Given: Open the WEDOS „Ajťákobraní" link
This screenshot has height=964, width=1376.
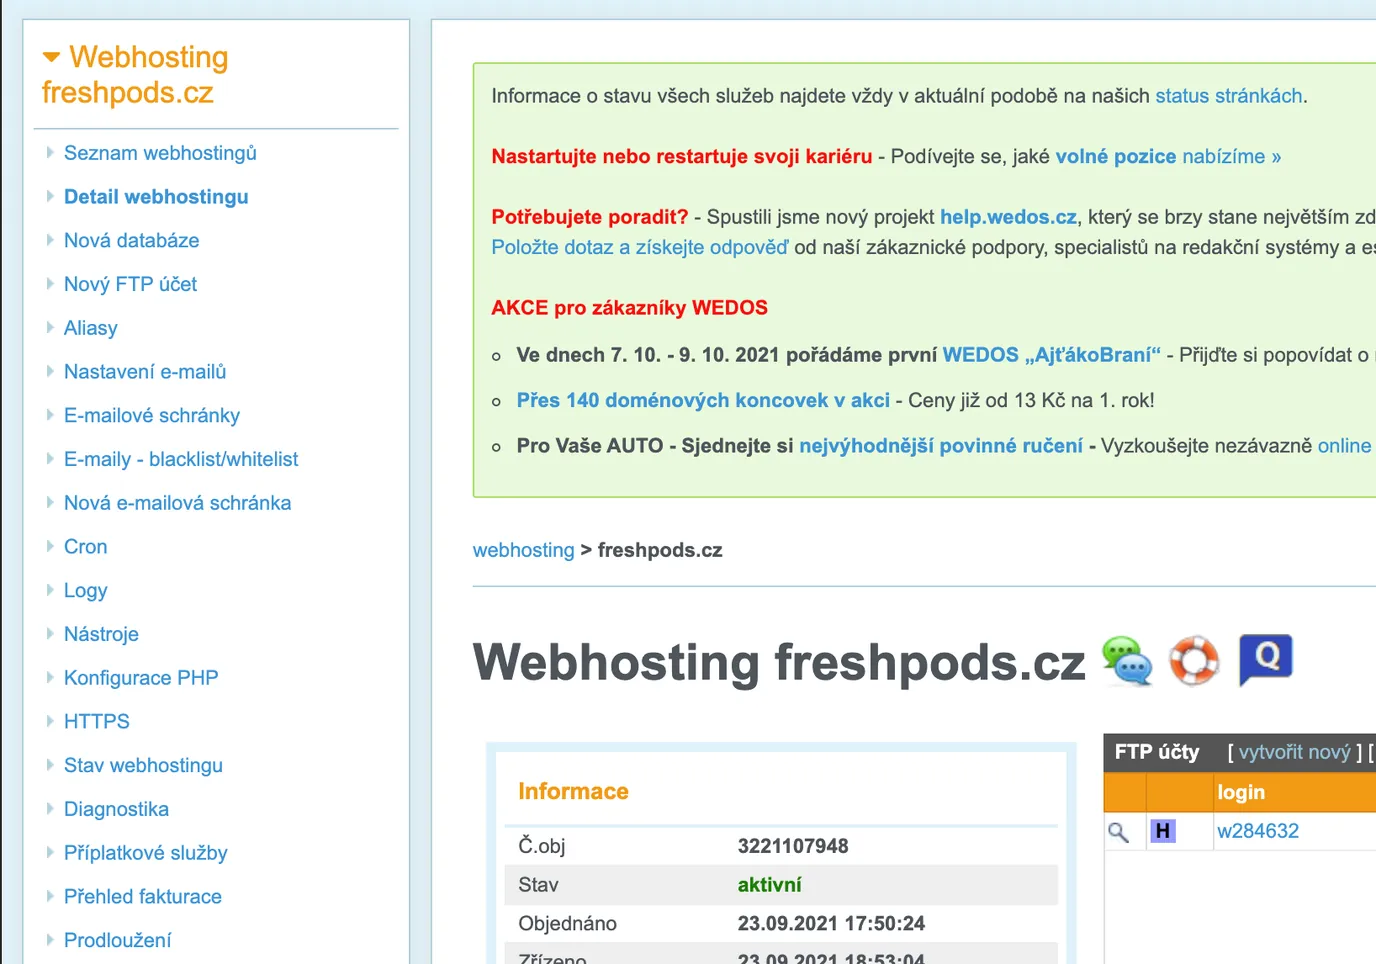Looking at the screenshot, I should pos(1052,355).
